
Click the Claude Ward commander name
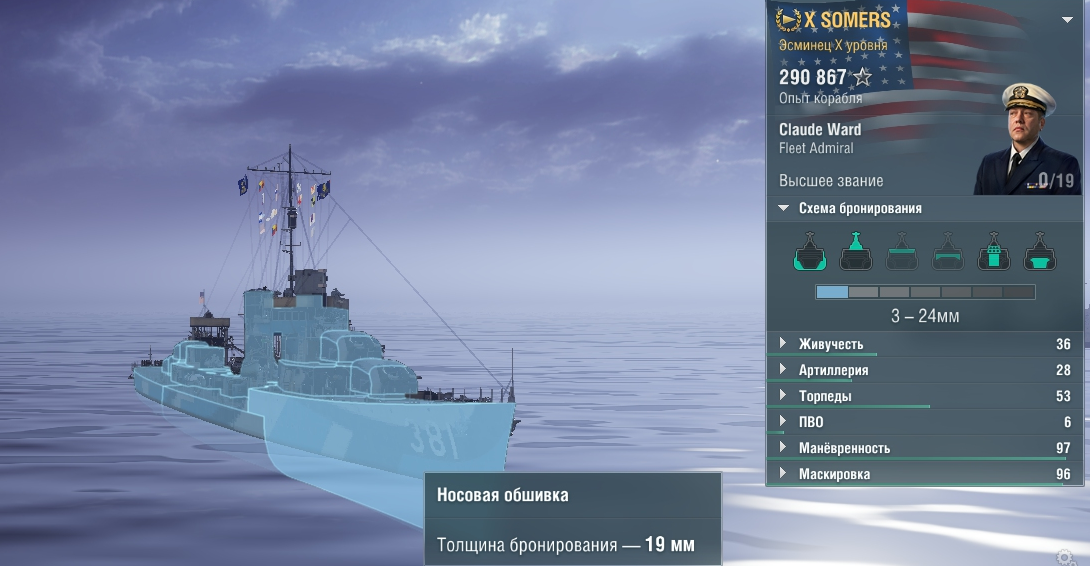pyautogui.click(x=820, y=129)
